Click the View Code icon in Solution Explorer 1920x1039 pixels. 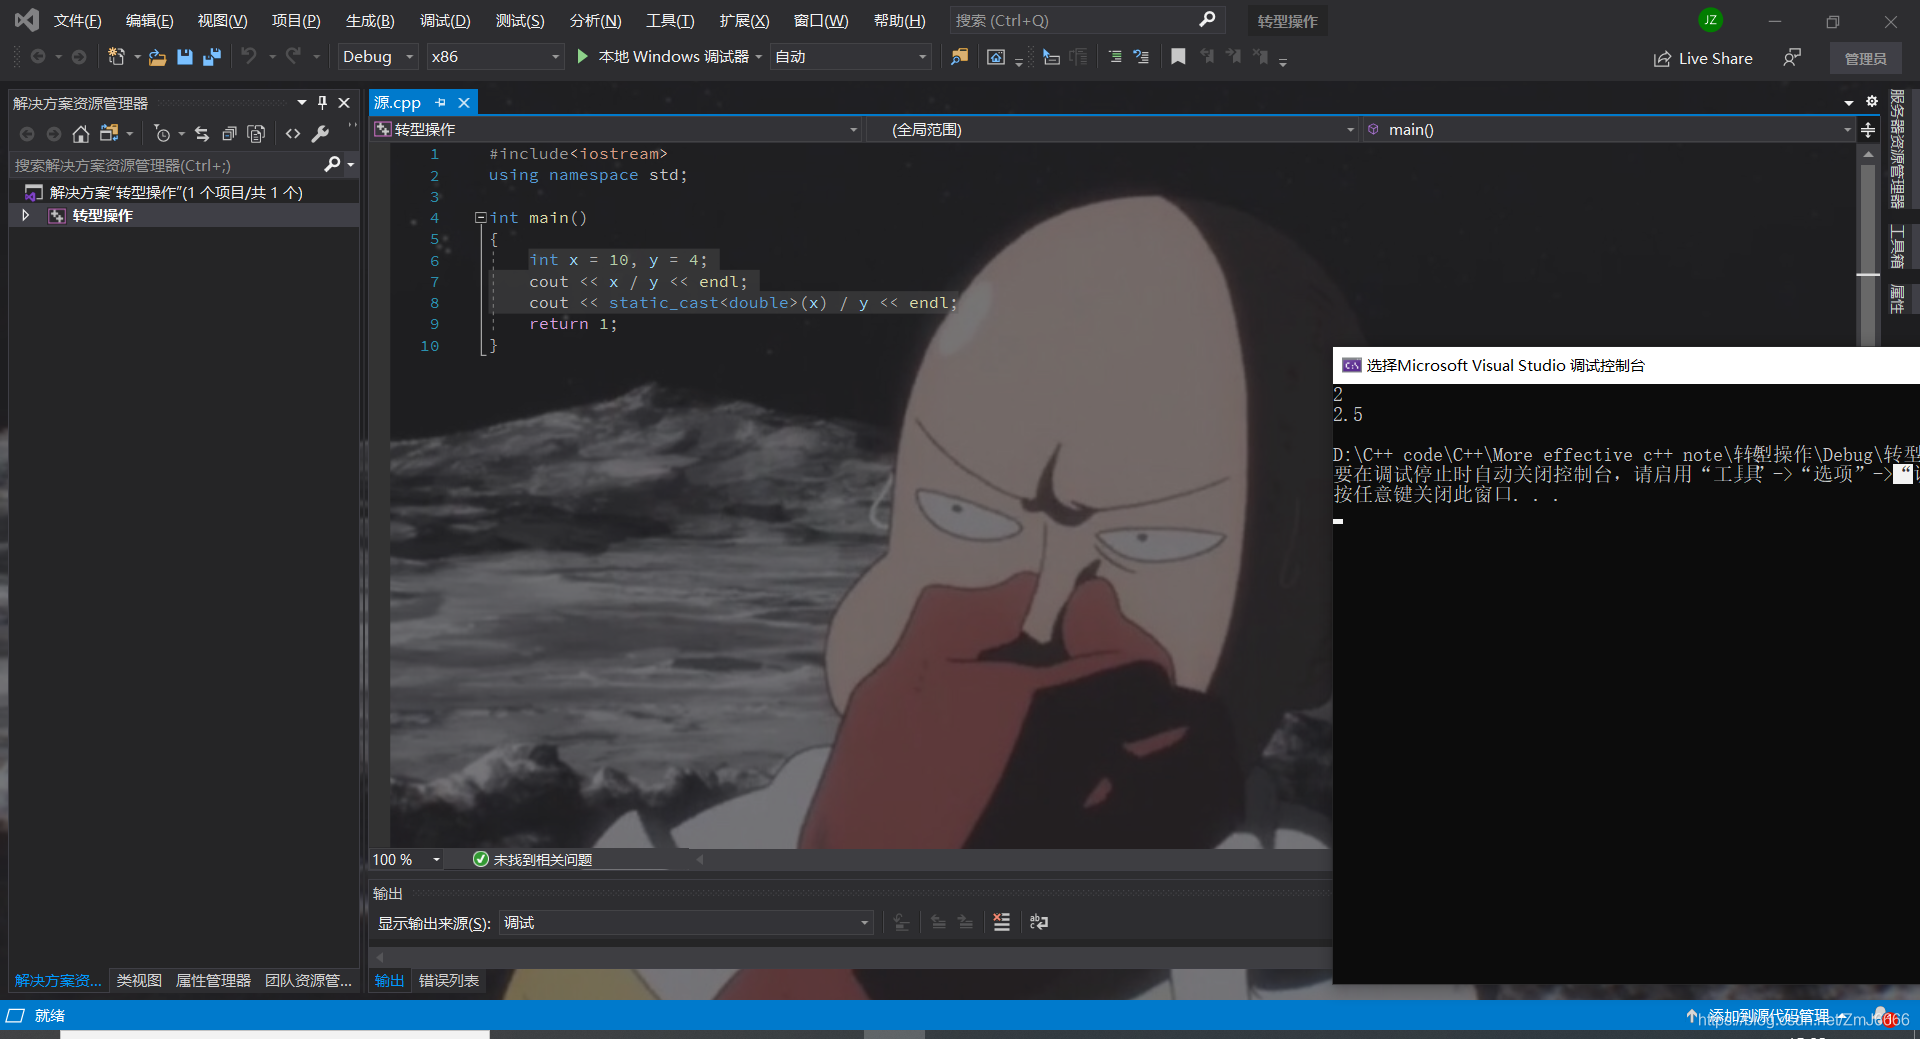pyautogui.click(x=293, y=133)
